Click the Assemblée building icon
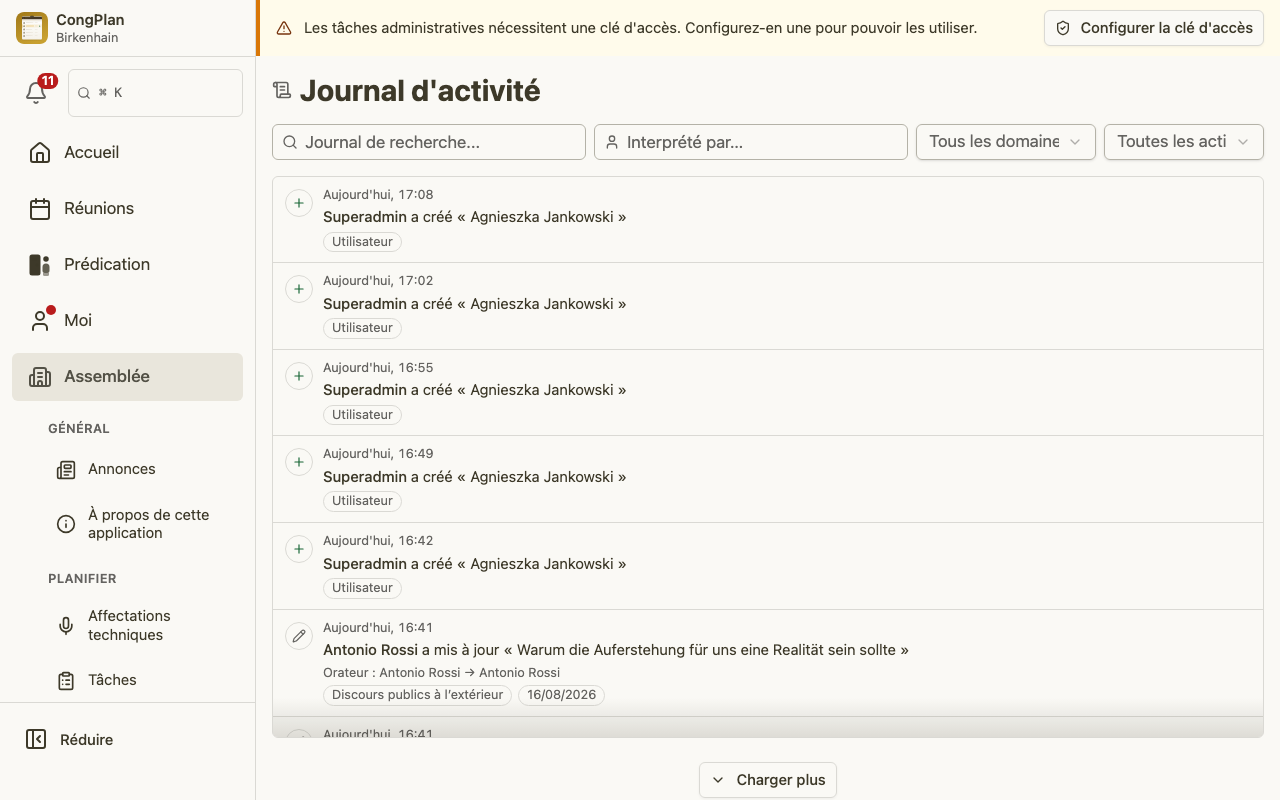The height and width of the screenshot is (800, 1280). click(x=40, y=376)
